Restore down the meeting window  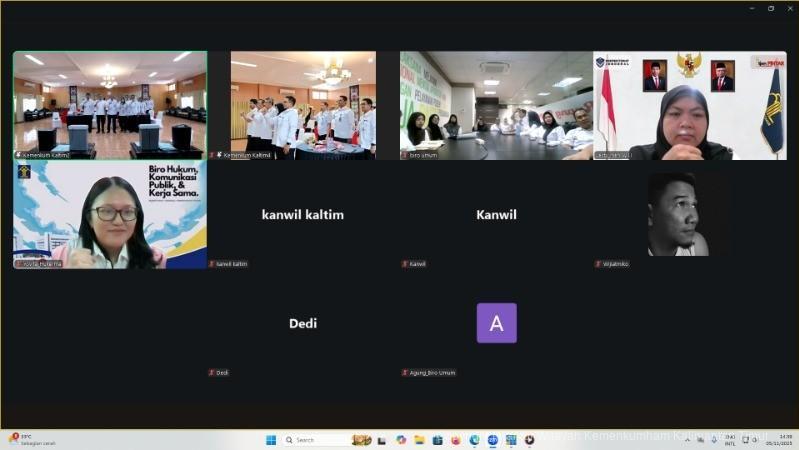[771, 8]
